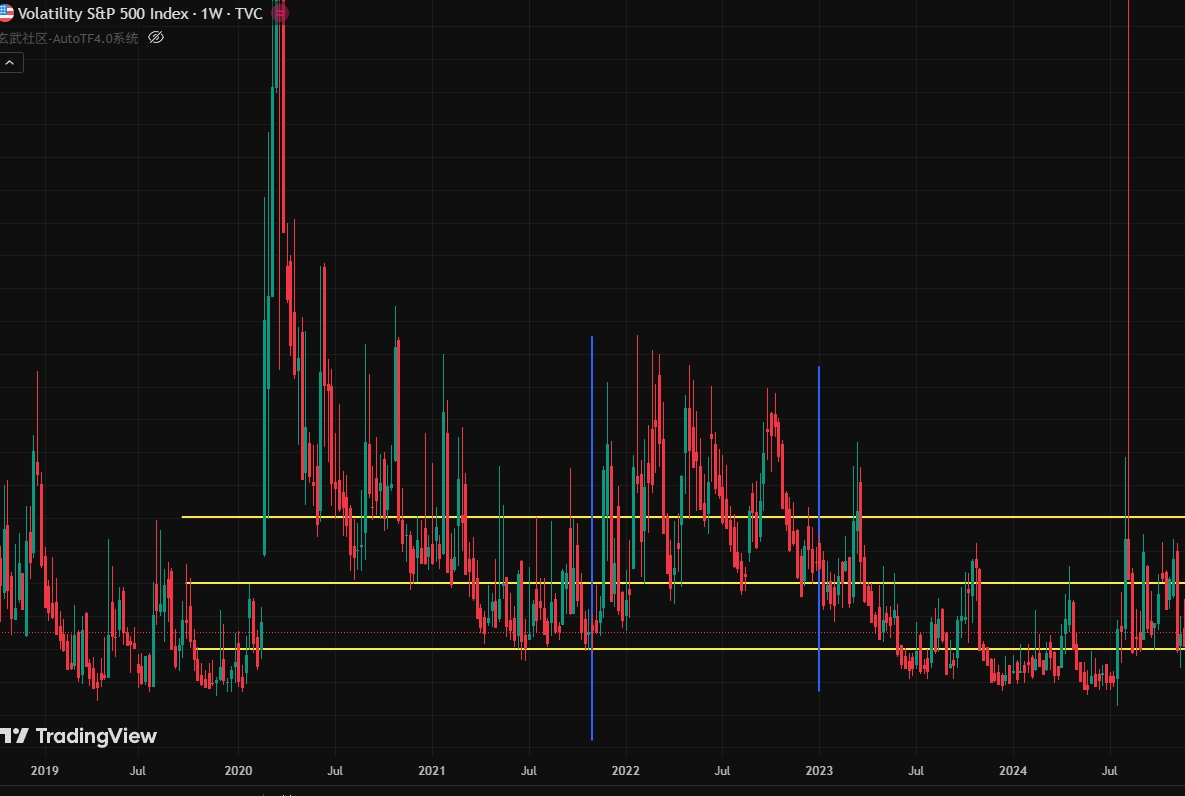Screen dimensions: 1185x796
Task: Click the 2023 label on the time axis
Action: (x=819, y=771)
